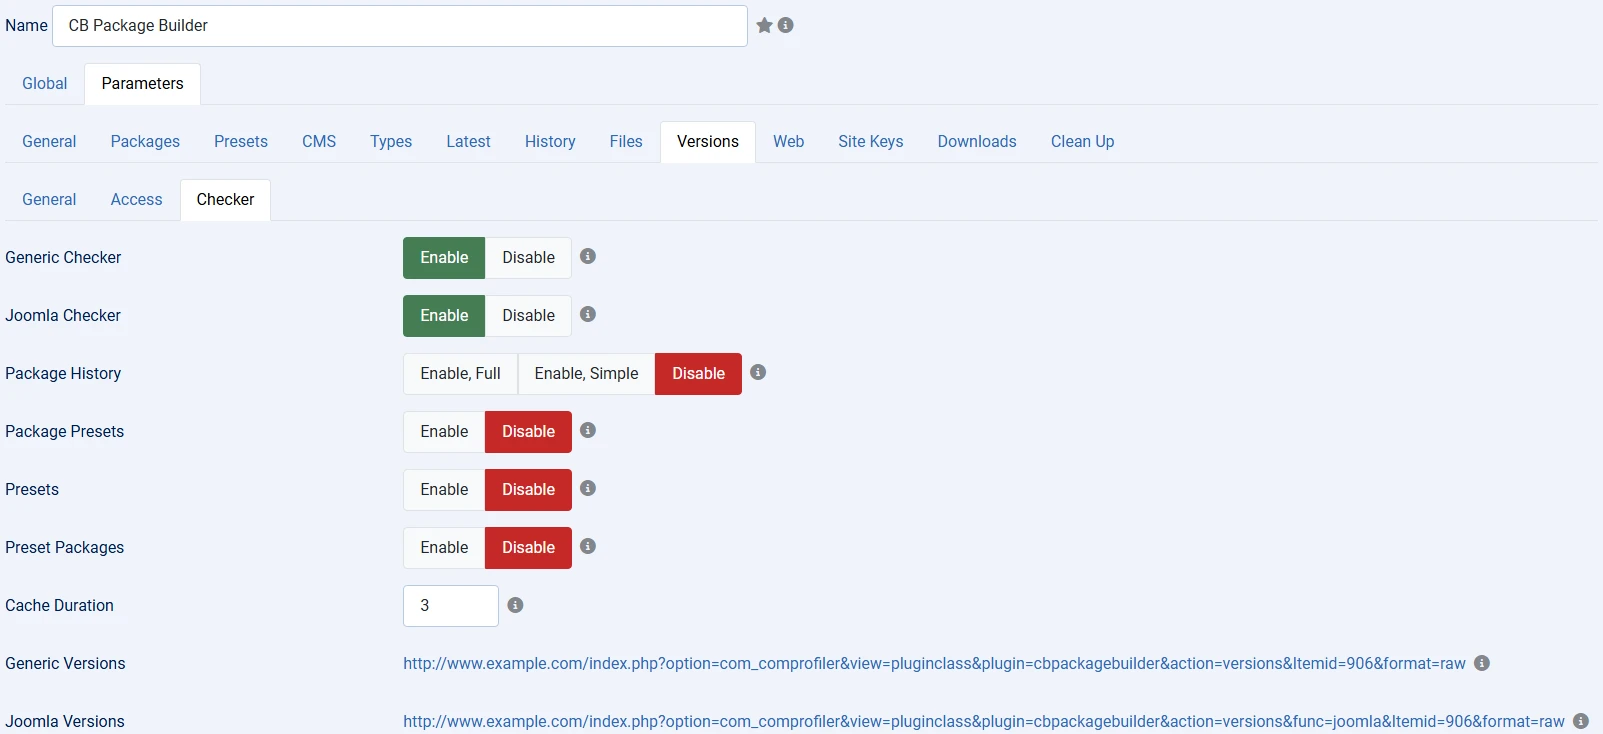Switch to the Types tab
Screen dimensions: 1603x734
pyautogui.click(x=391, y=142)
